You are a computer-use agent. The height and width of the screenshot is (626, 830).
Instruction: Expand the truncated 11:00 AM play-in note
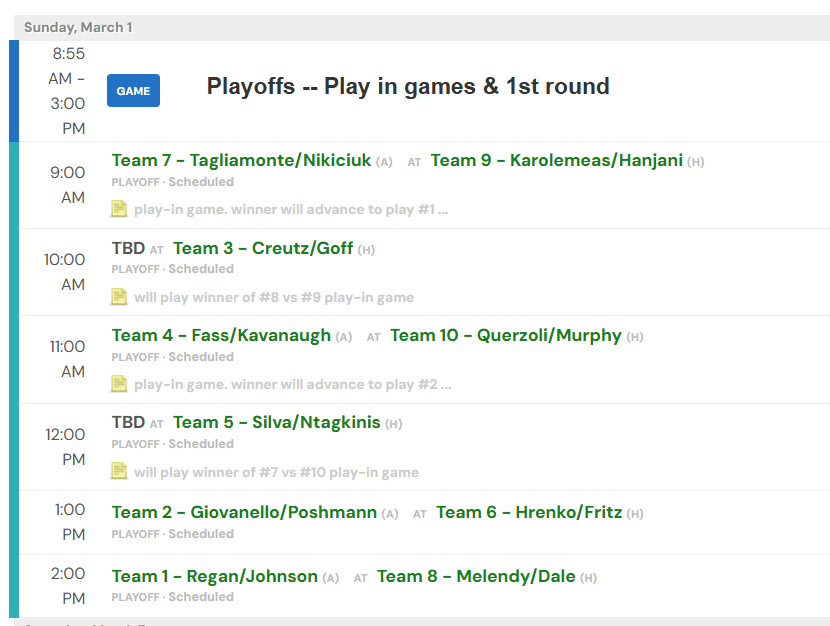coord(292,385)
